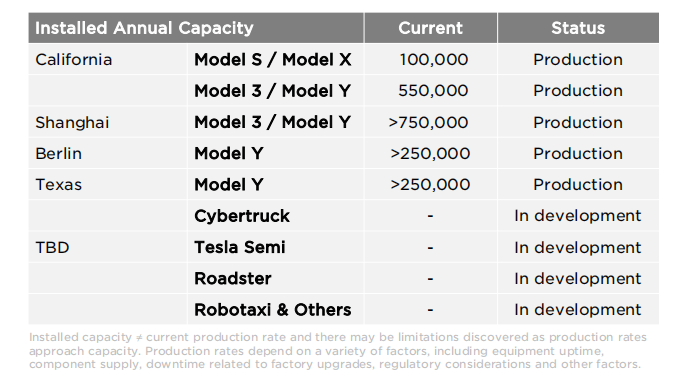Select the Status column header
This screenshot has width=689, height=382.
(x=578, y=28)
